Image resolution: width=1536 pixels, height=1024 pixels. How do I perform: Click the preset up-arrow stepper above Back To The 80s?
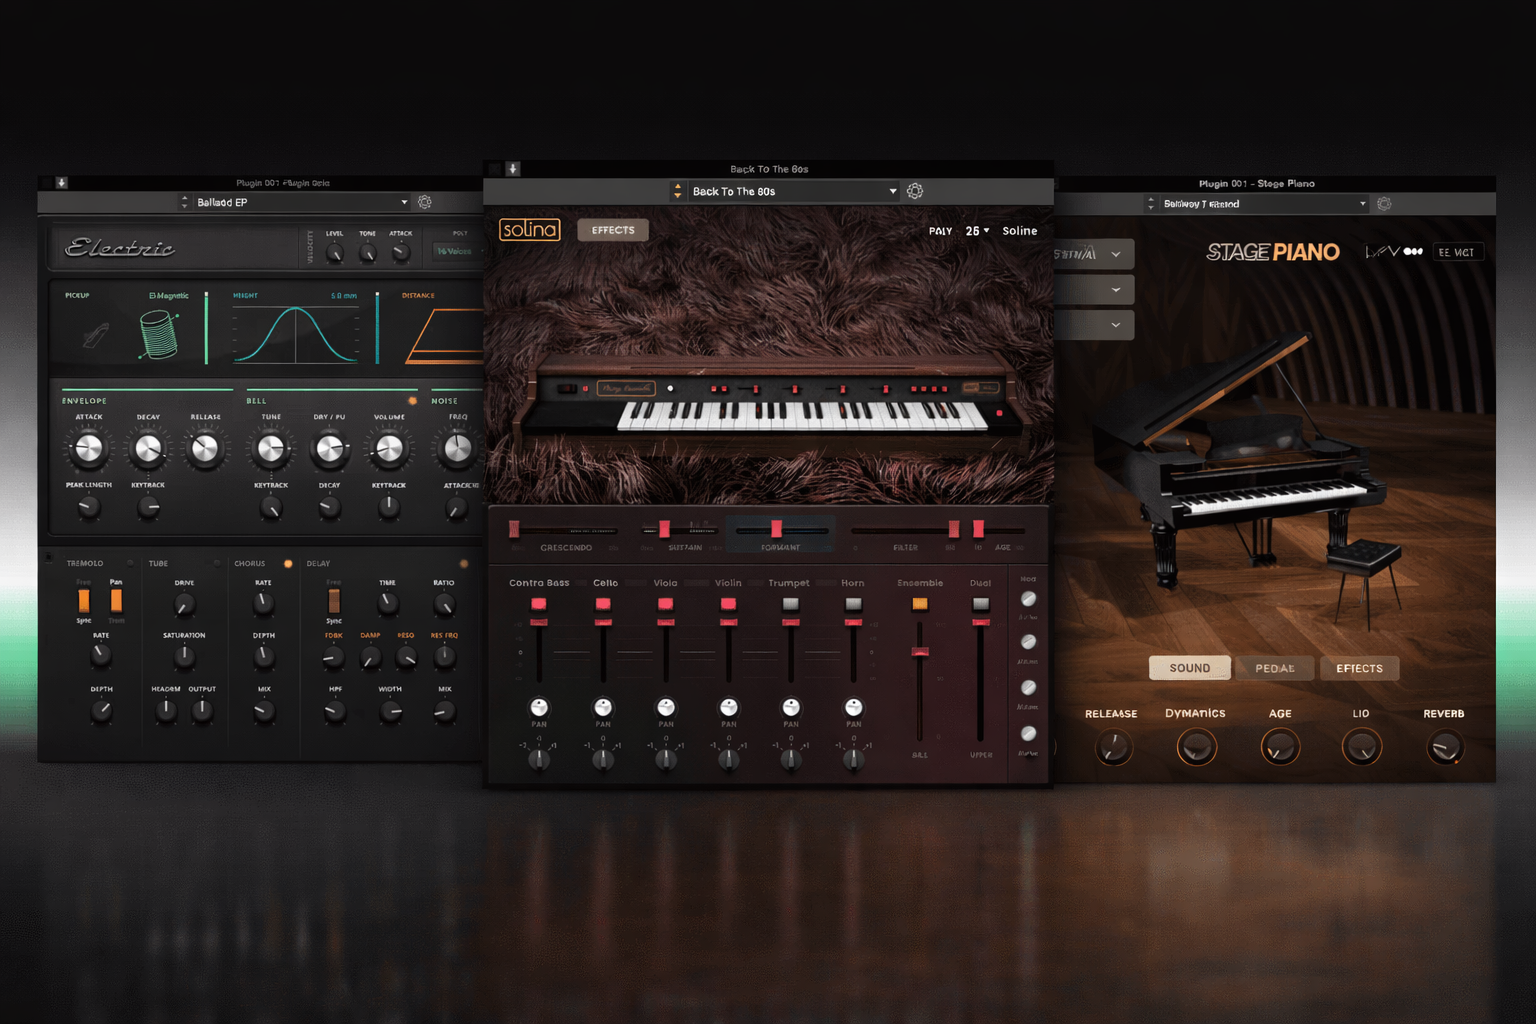tap(678, 186)
